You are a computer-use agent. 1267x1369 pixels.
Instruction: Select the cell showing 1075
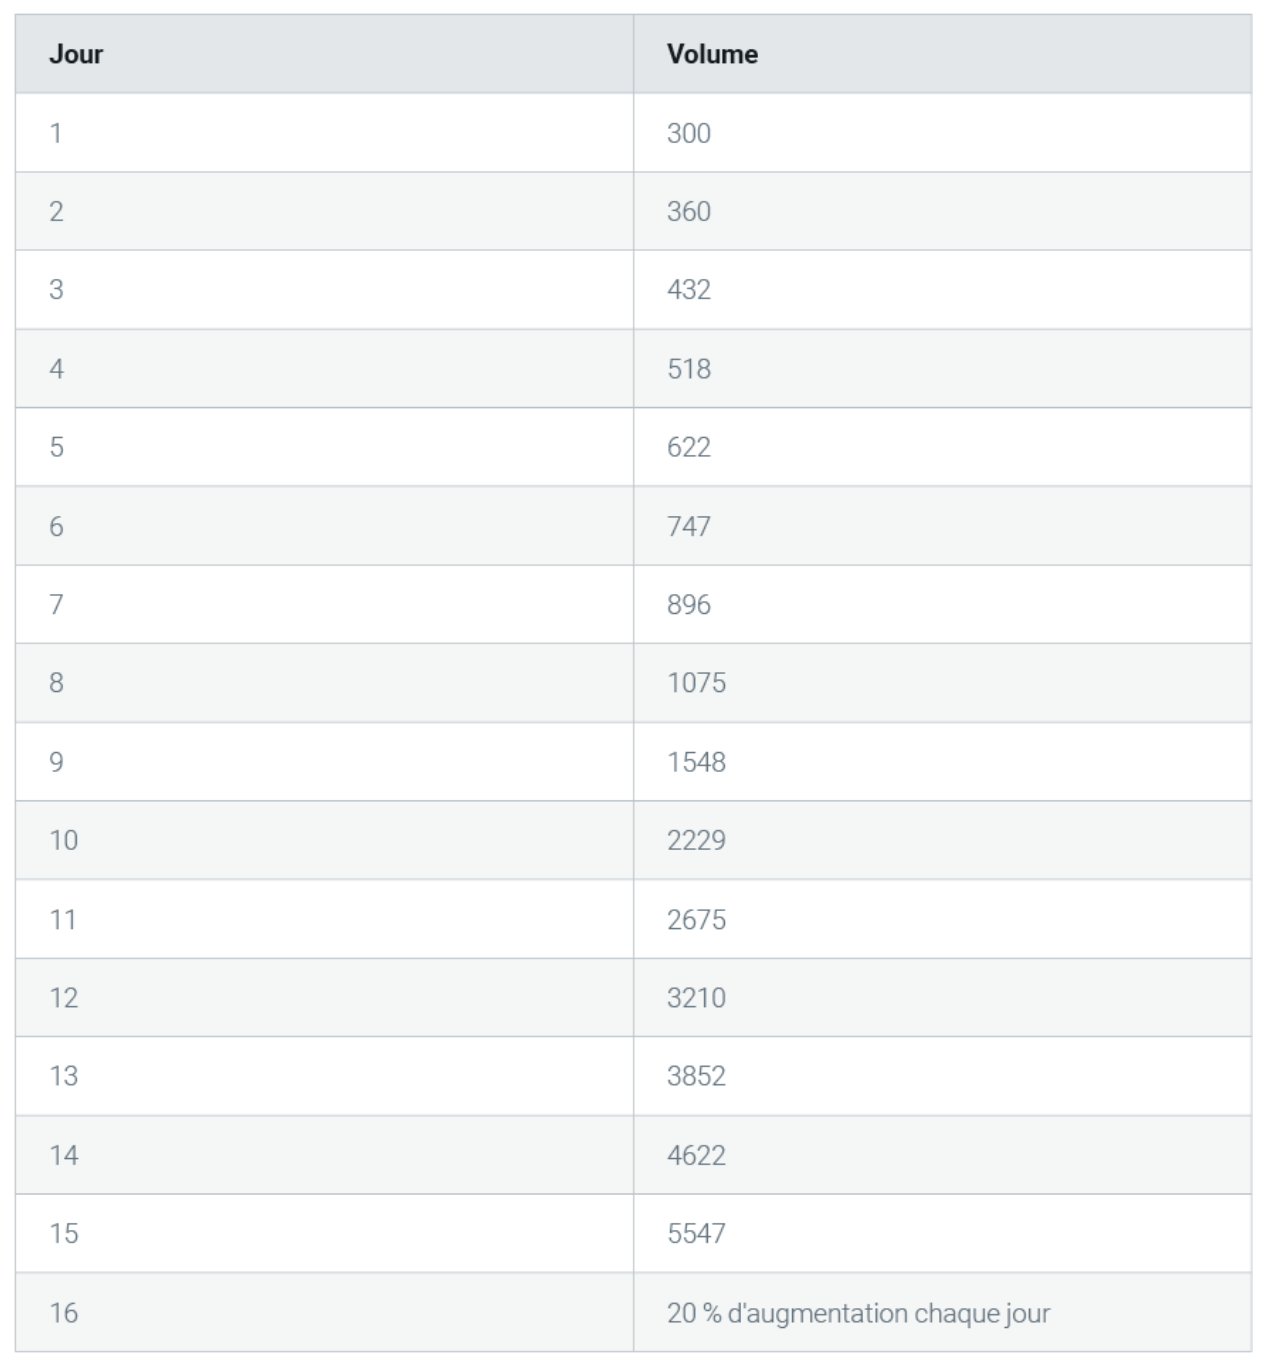click(x=942, y=683)
